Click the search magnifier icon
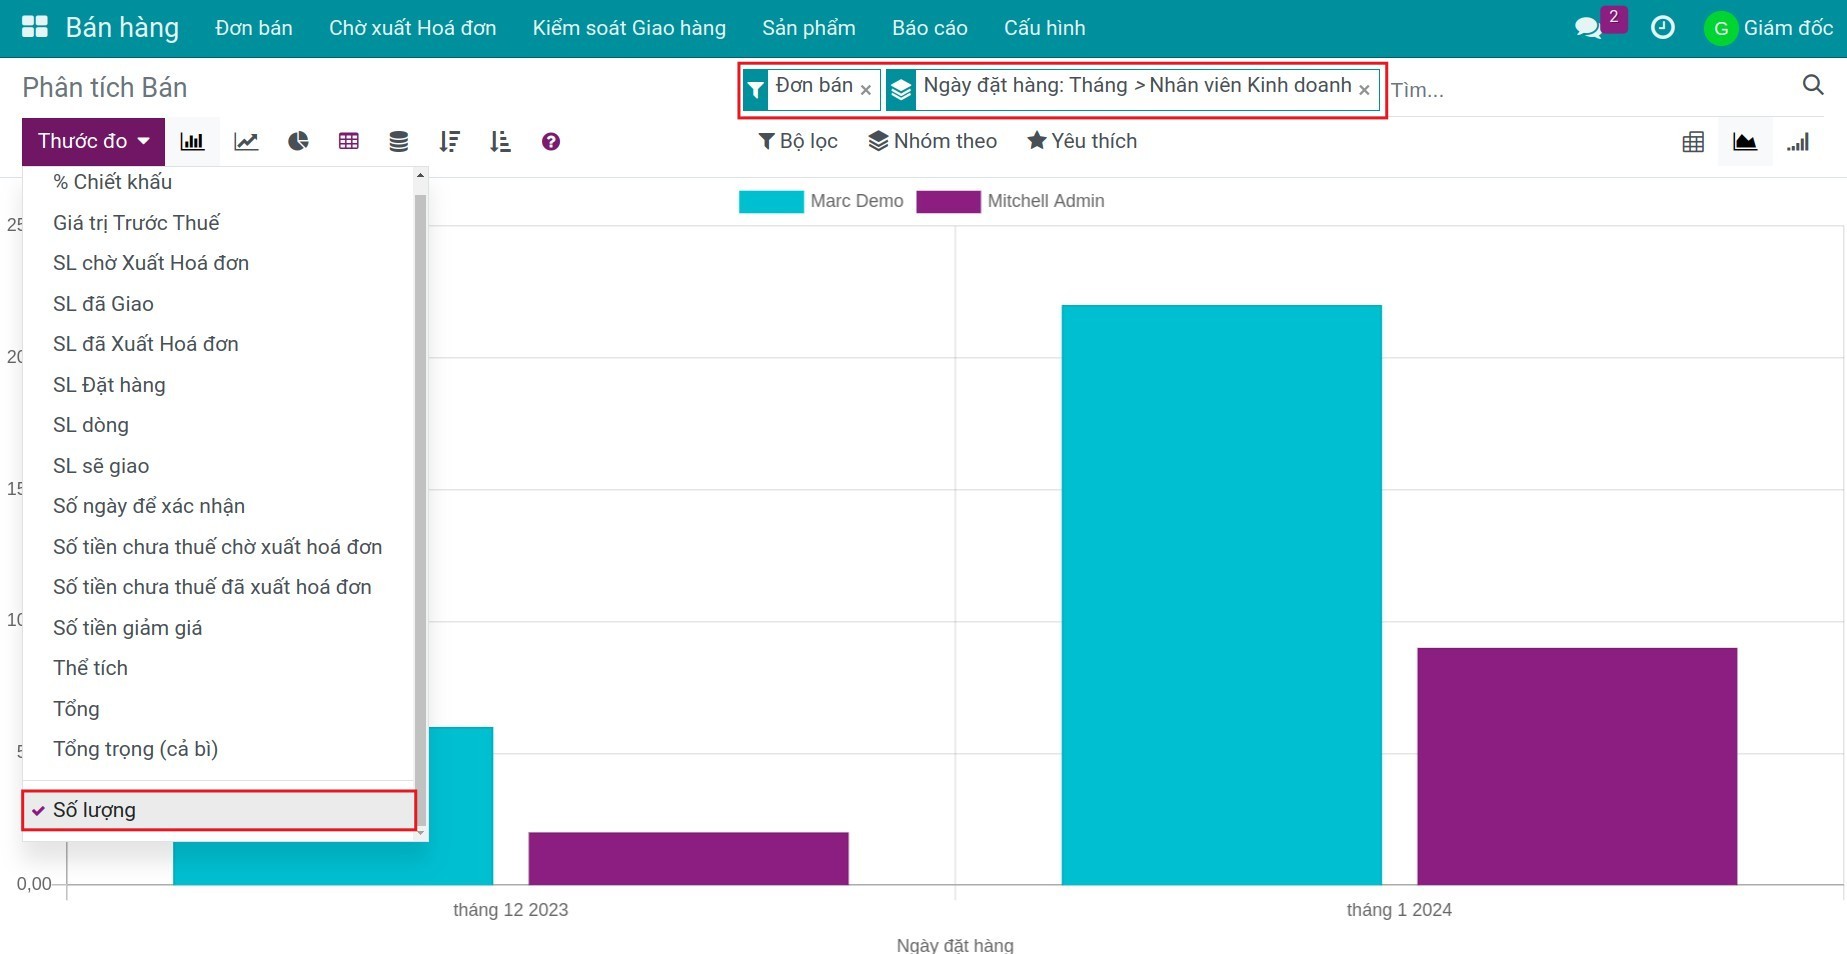Image resolution: width=1847 pixels, height=954 pixels. (1812, 85)
